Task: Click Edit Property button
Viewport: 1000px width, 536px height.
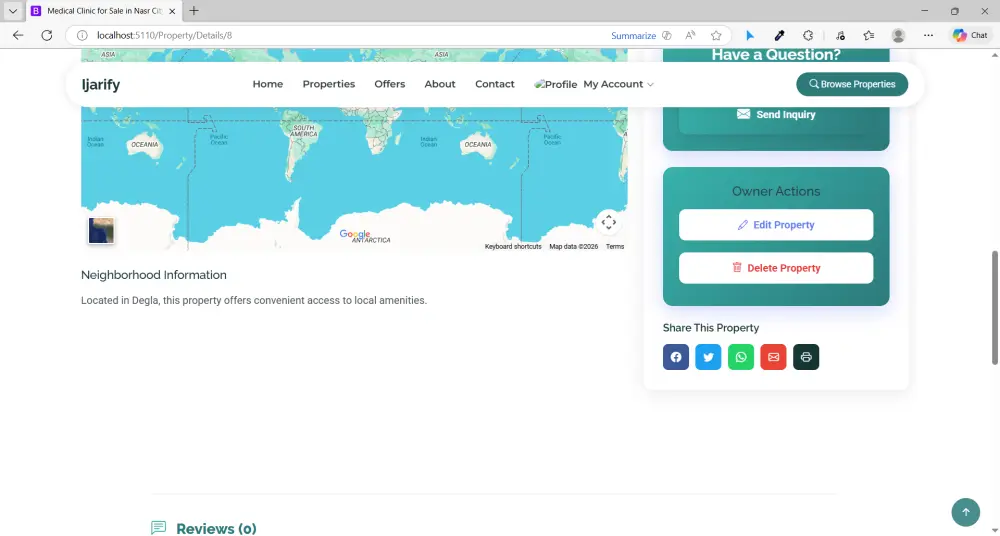Action: pos(776,225)
